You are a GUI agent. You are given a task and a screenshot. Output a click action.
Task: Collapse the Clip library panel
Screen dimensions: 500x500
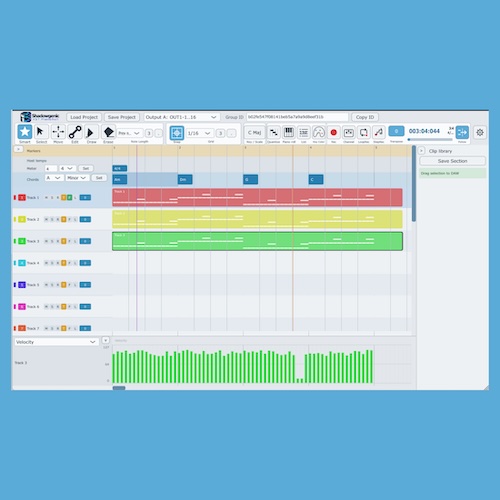coord(421,151)
